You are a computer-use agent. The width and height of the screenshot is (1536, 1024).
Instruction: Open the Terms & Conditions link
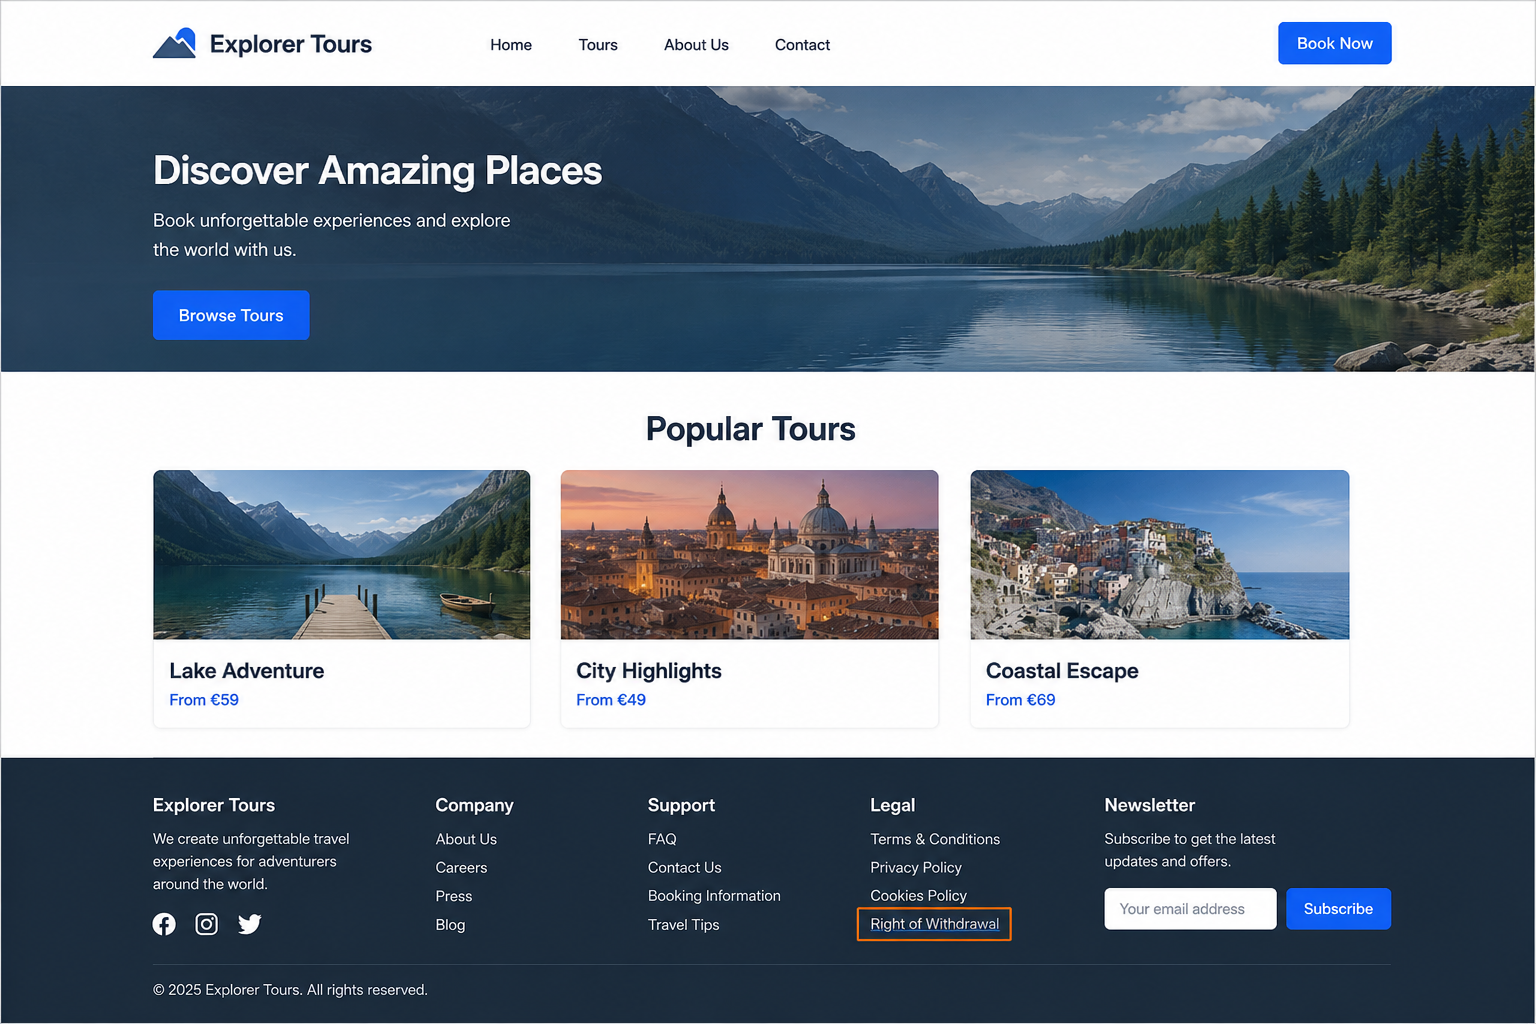[935, 839]
